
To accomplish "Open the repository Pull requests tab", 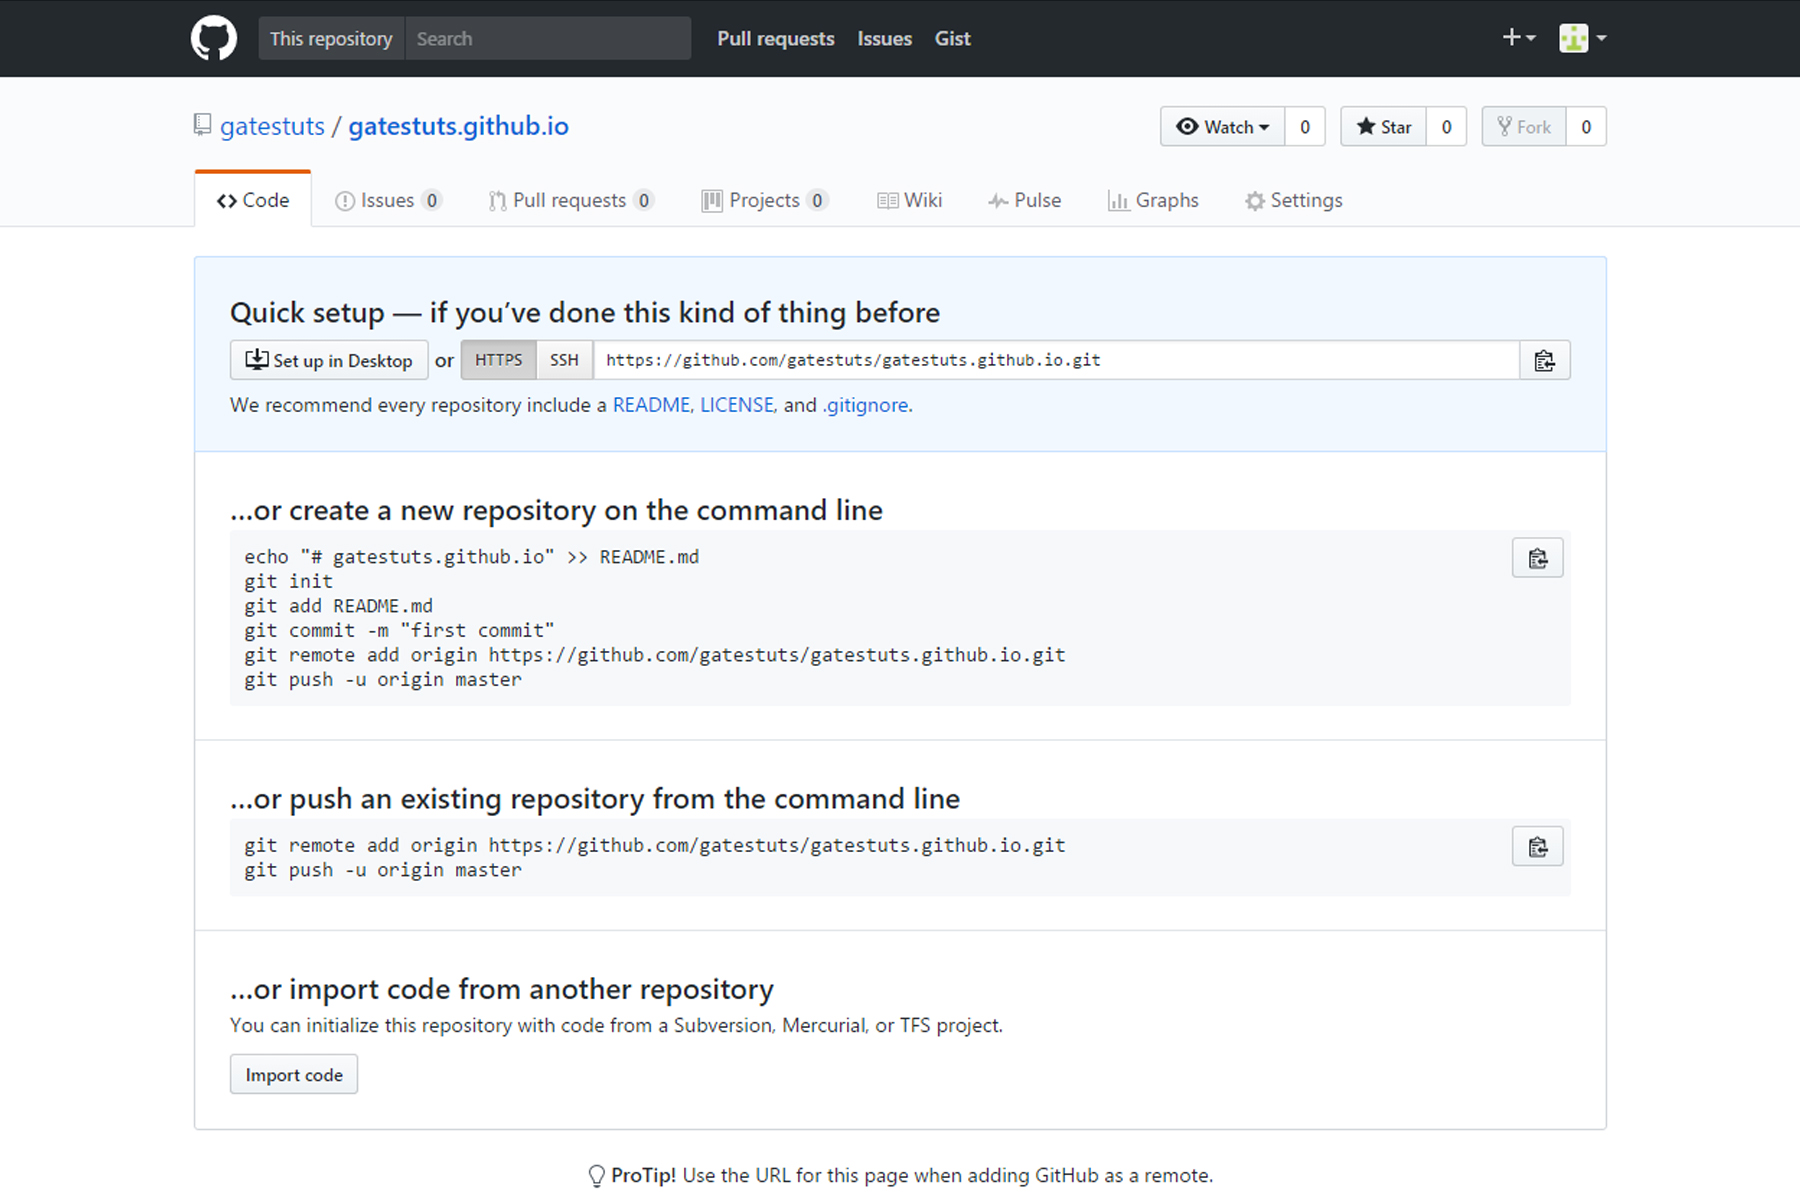I will [570, 200].
